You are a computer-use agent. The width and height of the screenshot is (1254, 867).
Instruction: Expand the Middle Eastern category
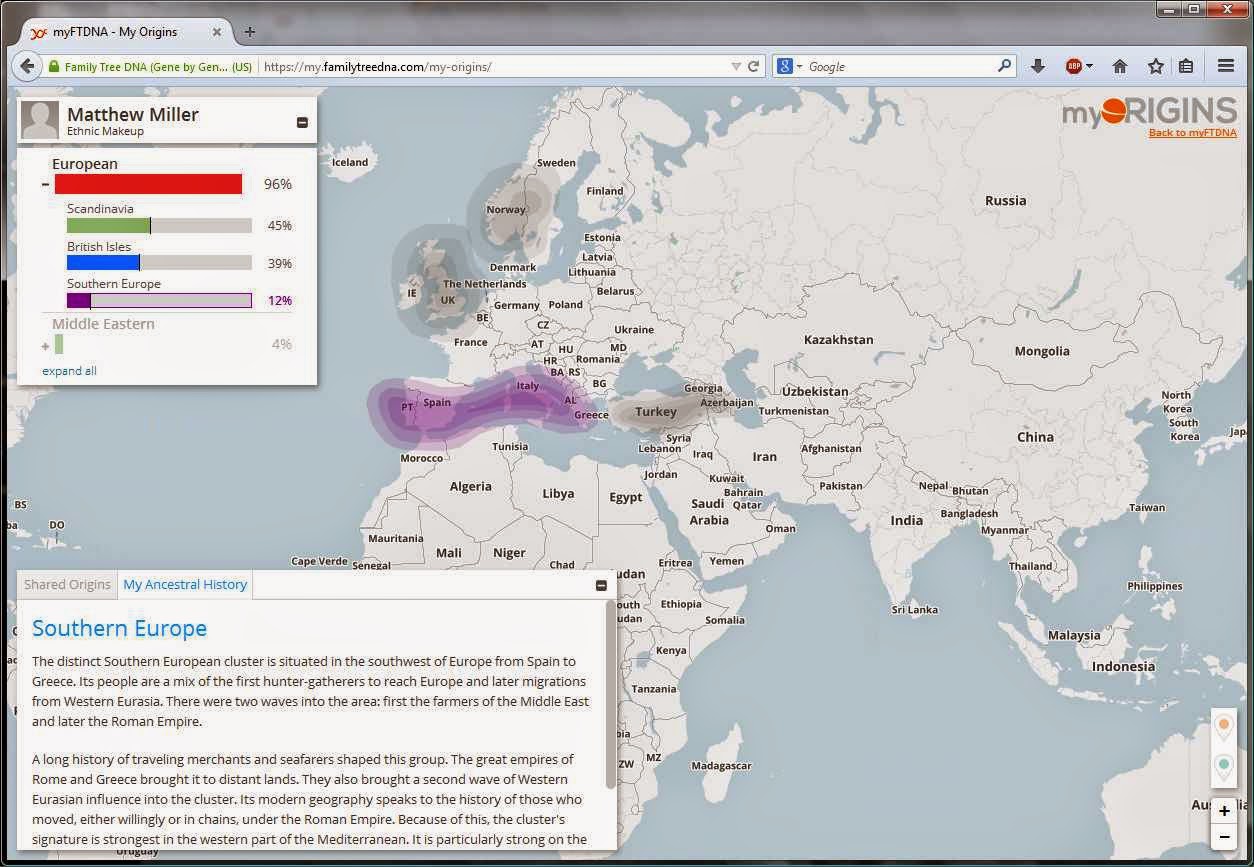(x=44, y=344)
